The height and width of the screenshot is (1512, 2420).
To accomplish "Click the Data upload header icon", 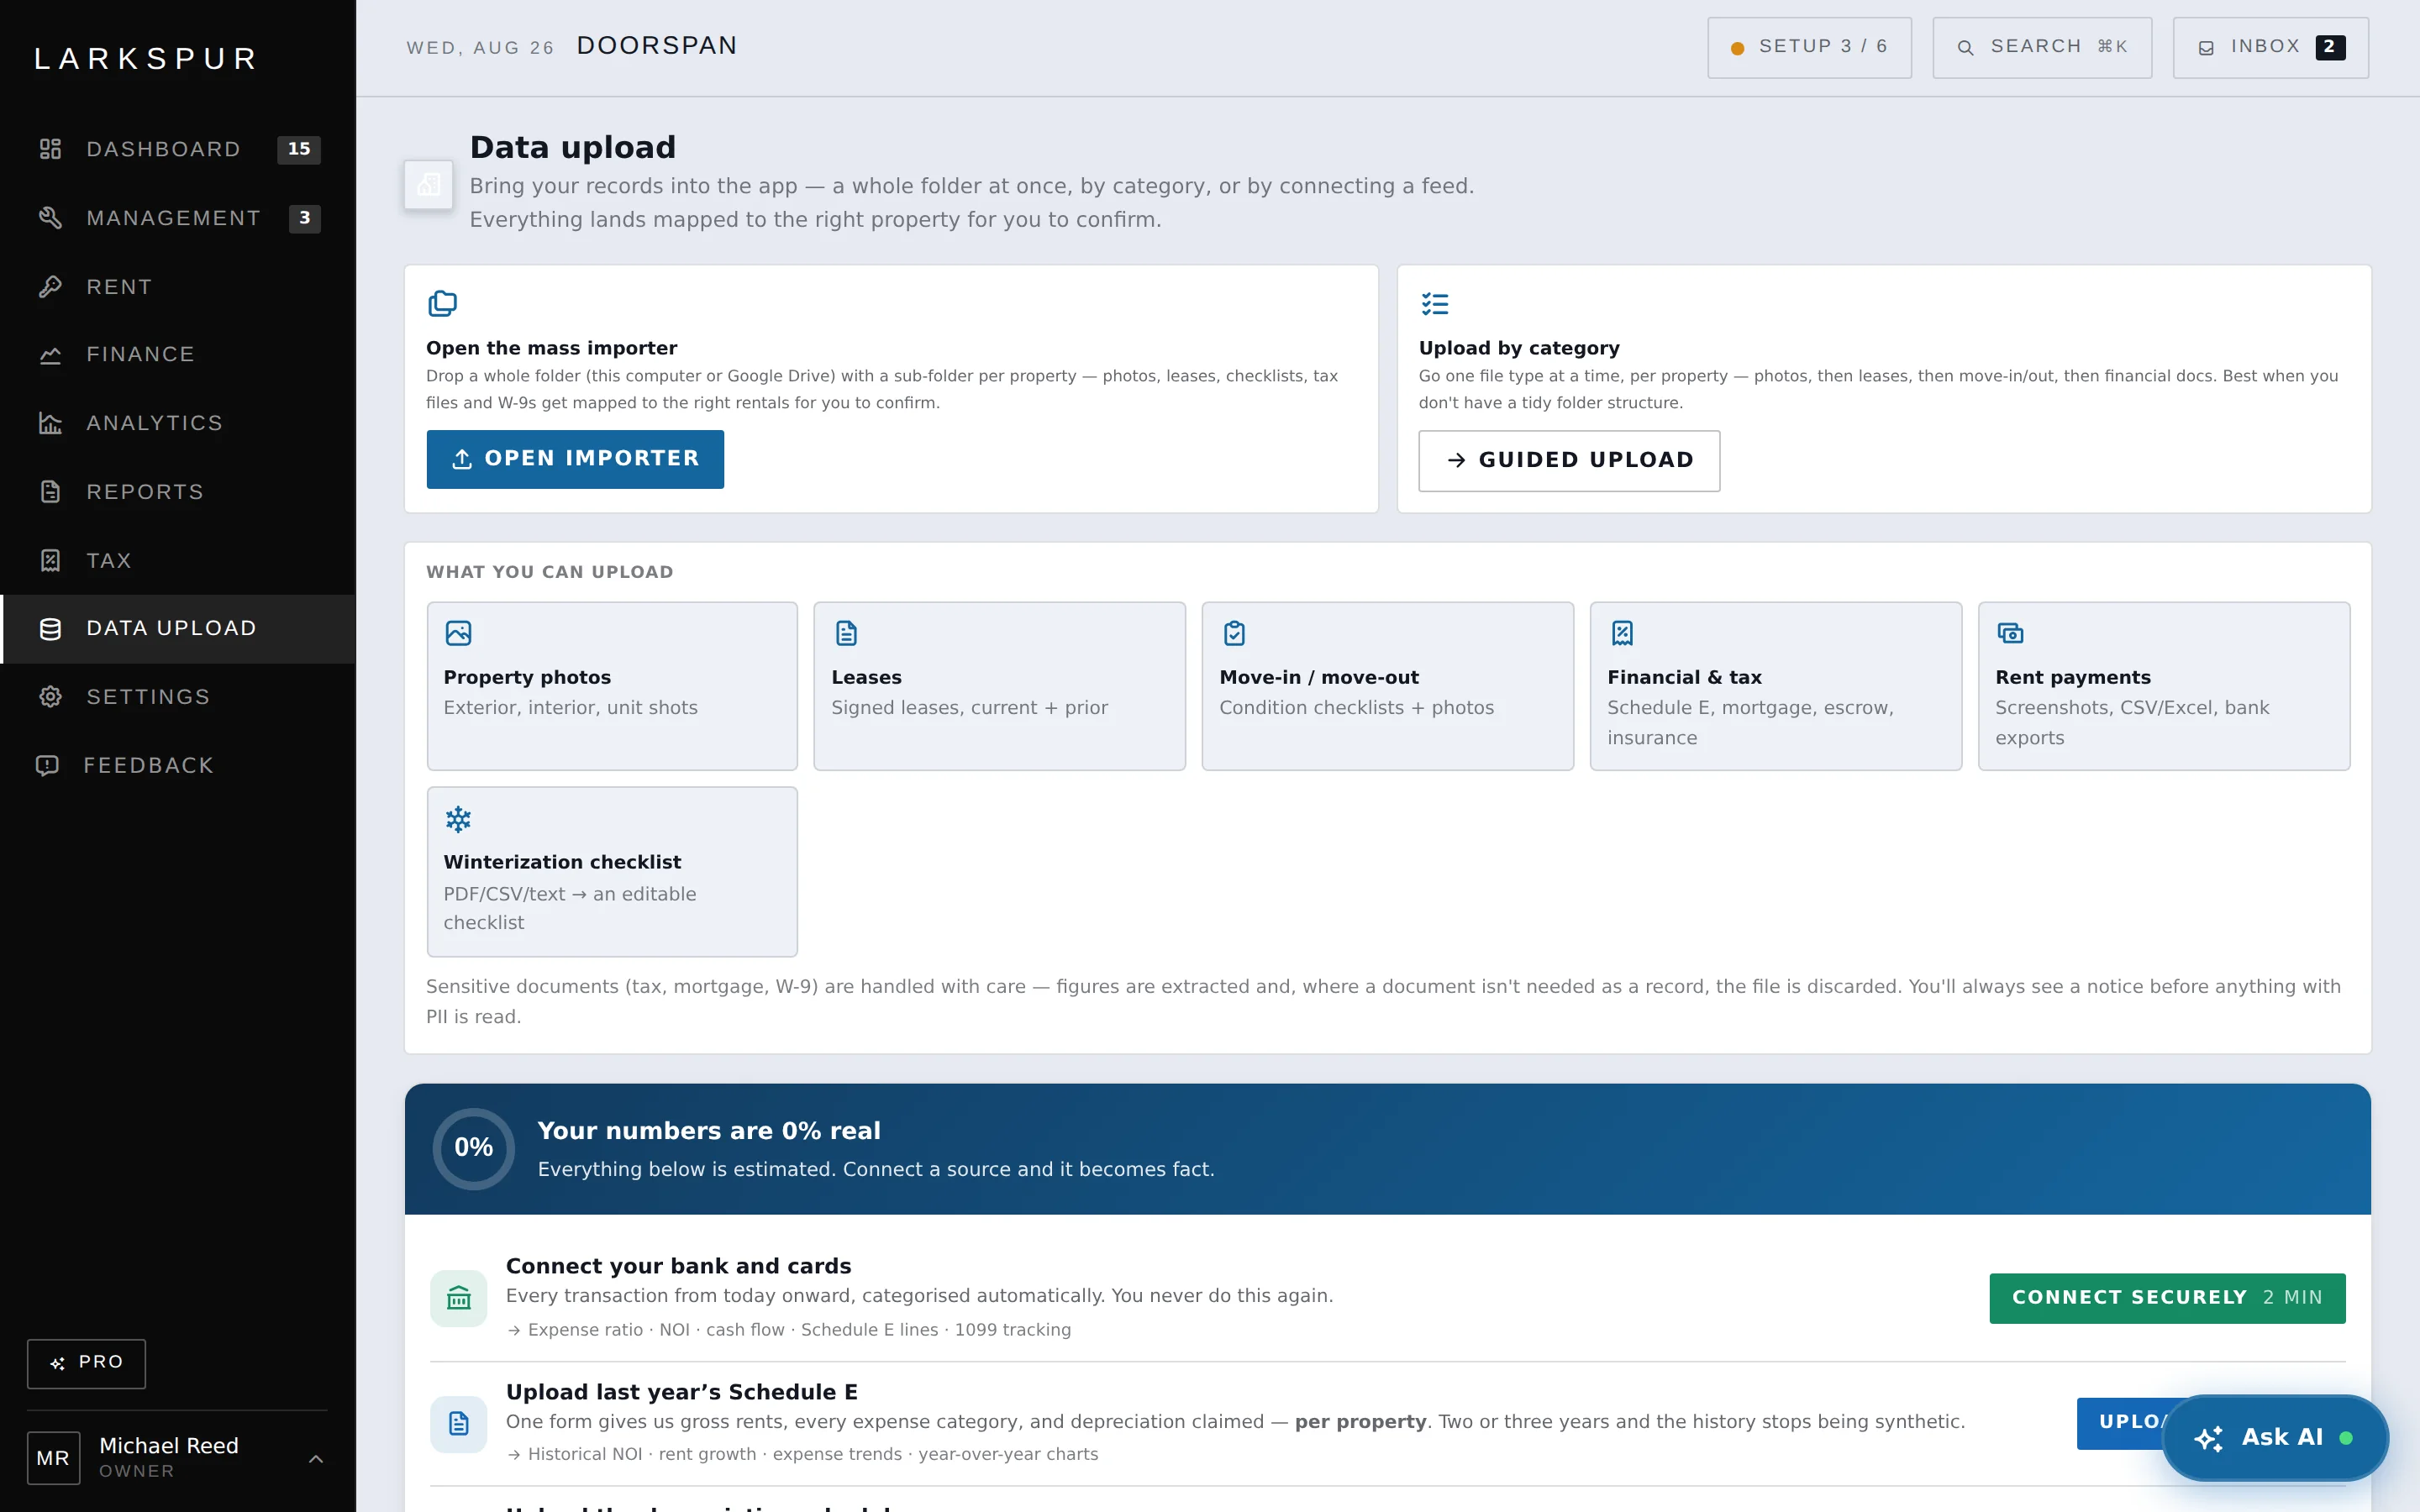I will coord(428,184).
